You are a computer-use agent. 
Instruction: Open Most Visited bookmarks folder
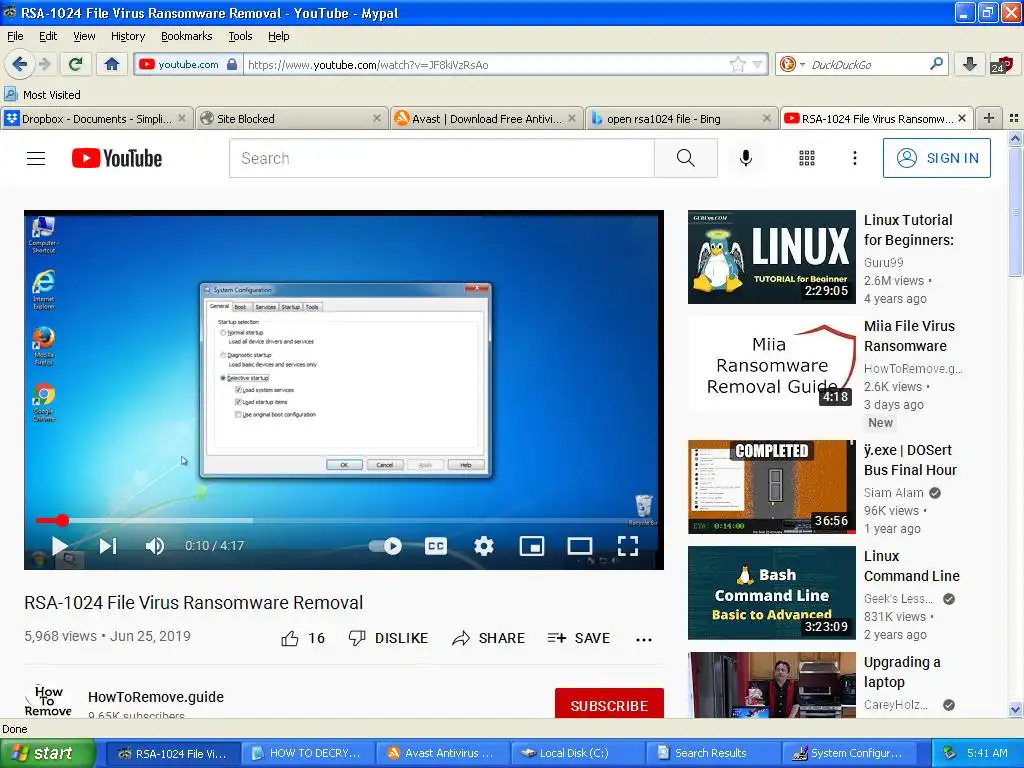click(43, 95)
